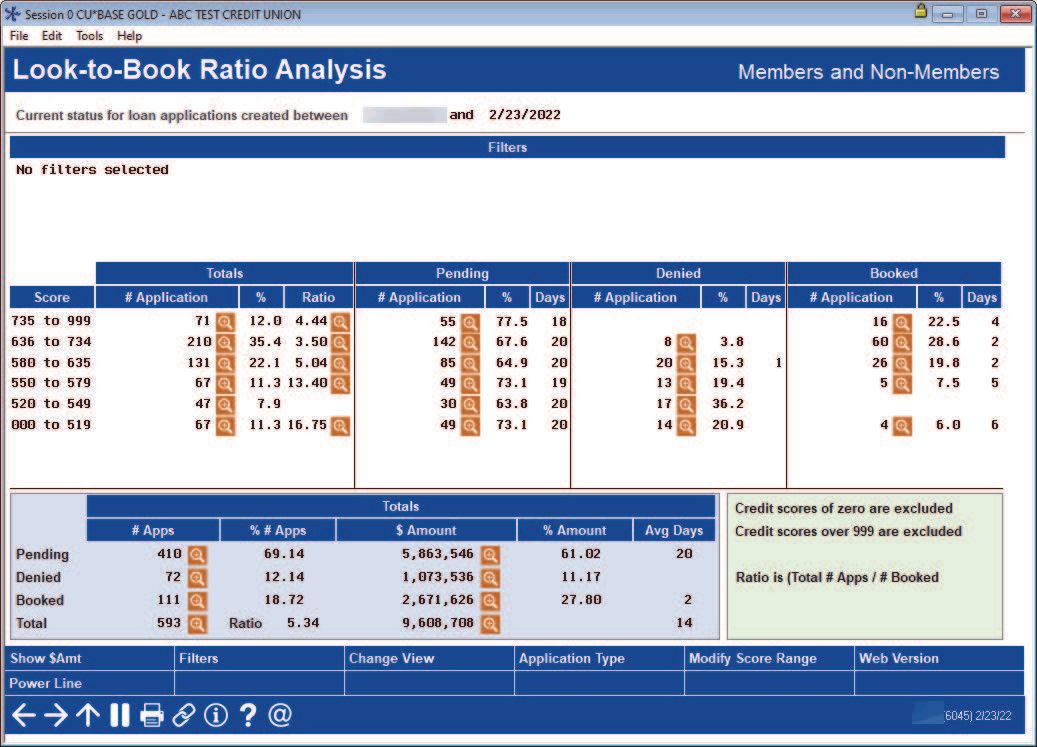Click the Application Type button
Image resolution: width=1037 pixels, height=747 pixels.
(x=599, y=658)
